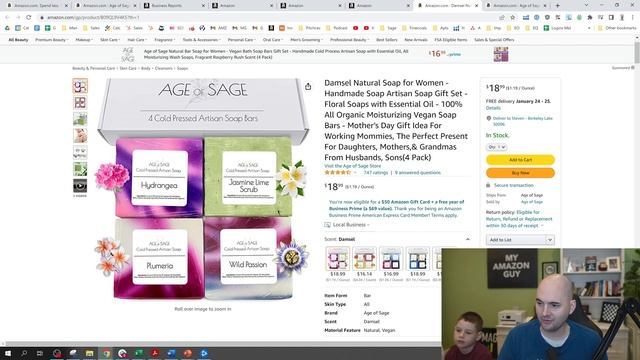
Task: Go back with the browser back arrow
Action: [x=7, y=18]
